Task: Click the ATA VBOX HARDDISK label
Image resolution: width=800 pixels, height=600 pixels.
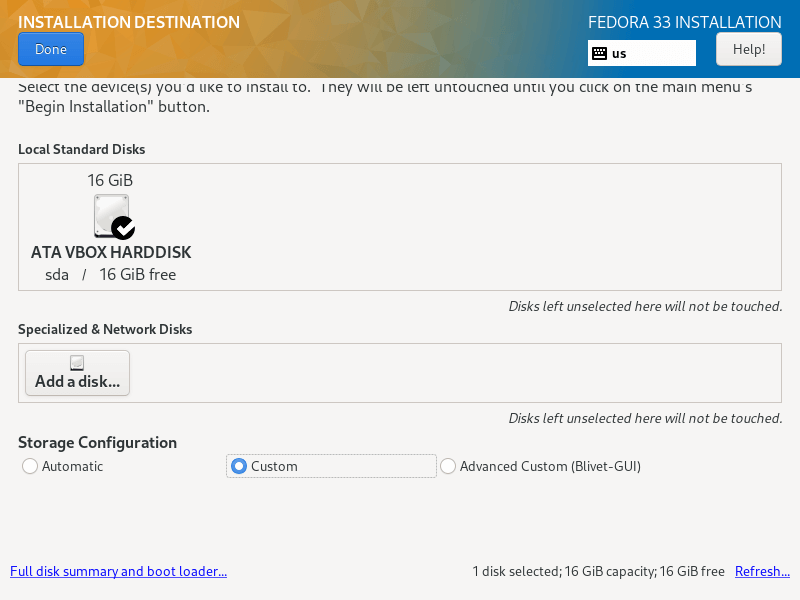Action: [x=111, y=252]
